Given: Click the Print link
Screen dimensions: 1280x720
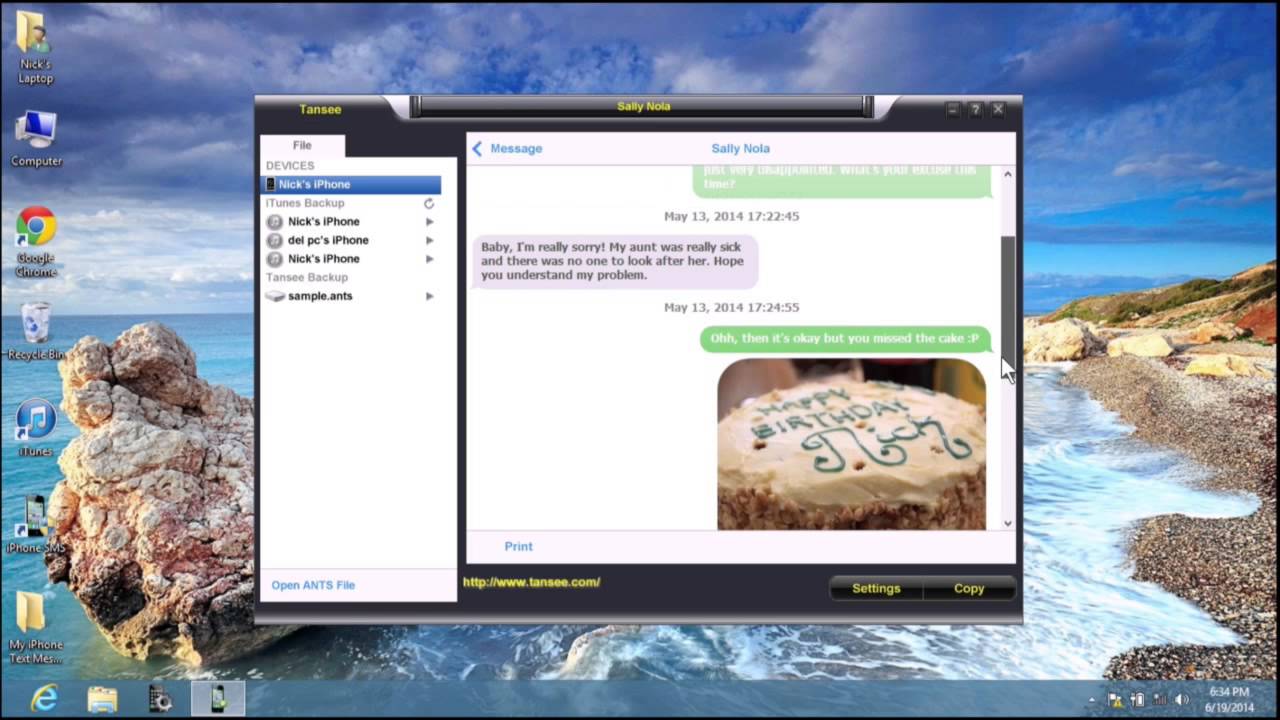Looking at the screenshot, I should (x=518, y=546).
